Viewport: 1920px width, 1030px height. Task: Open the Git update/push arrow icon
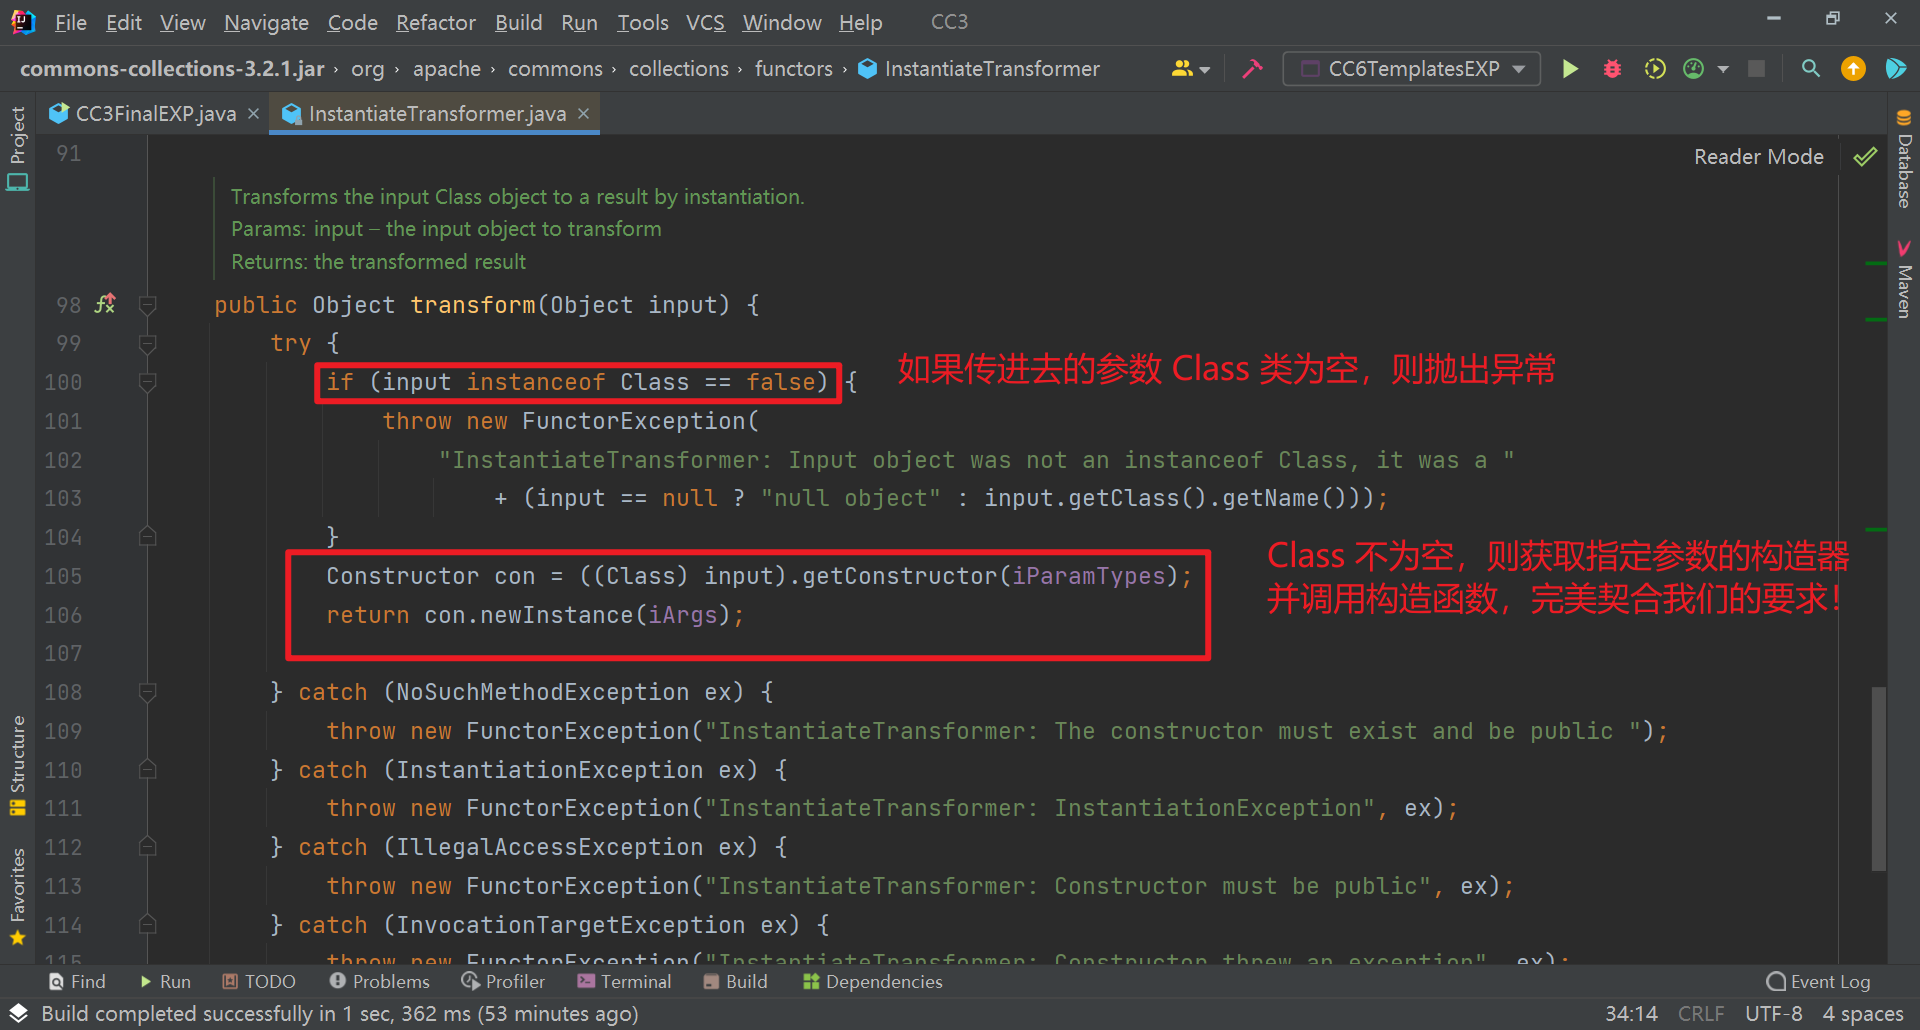1853,68
